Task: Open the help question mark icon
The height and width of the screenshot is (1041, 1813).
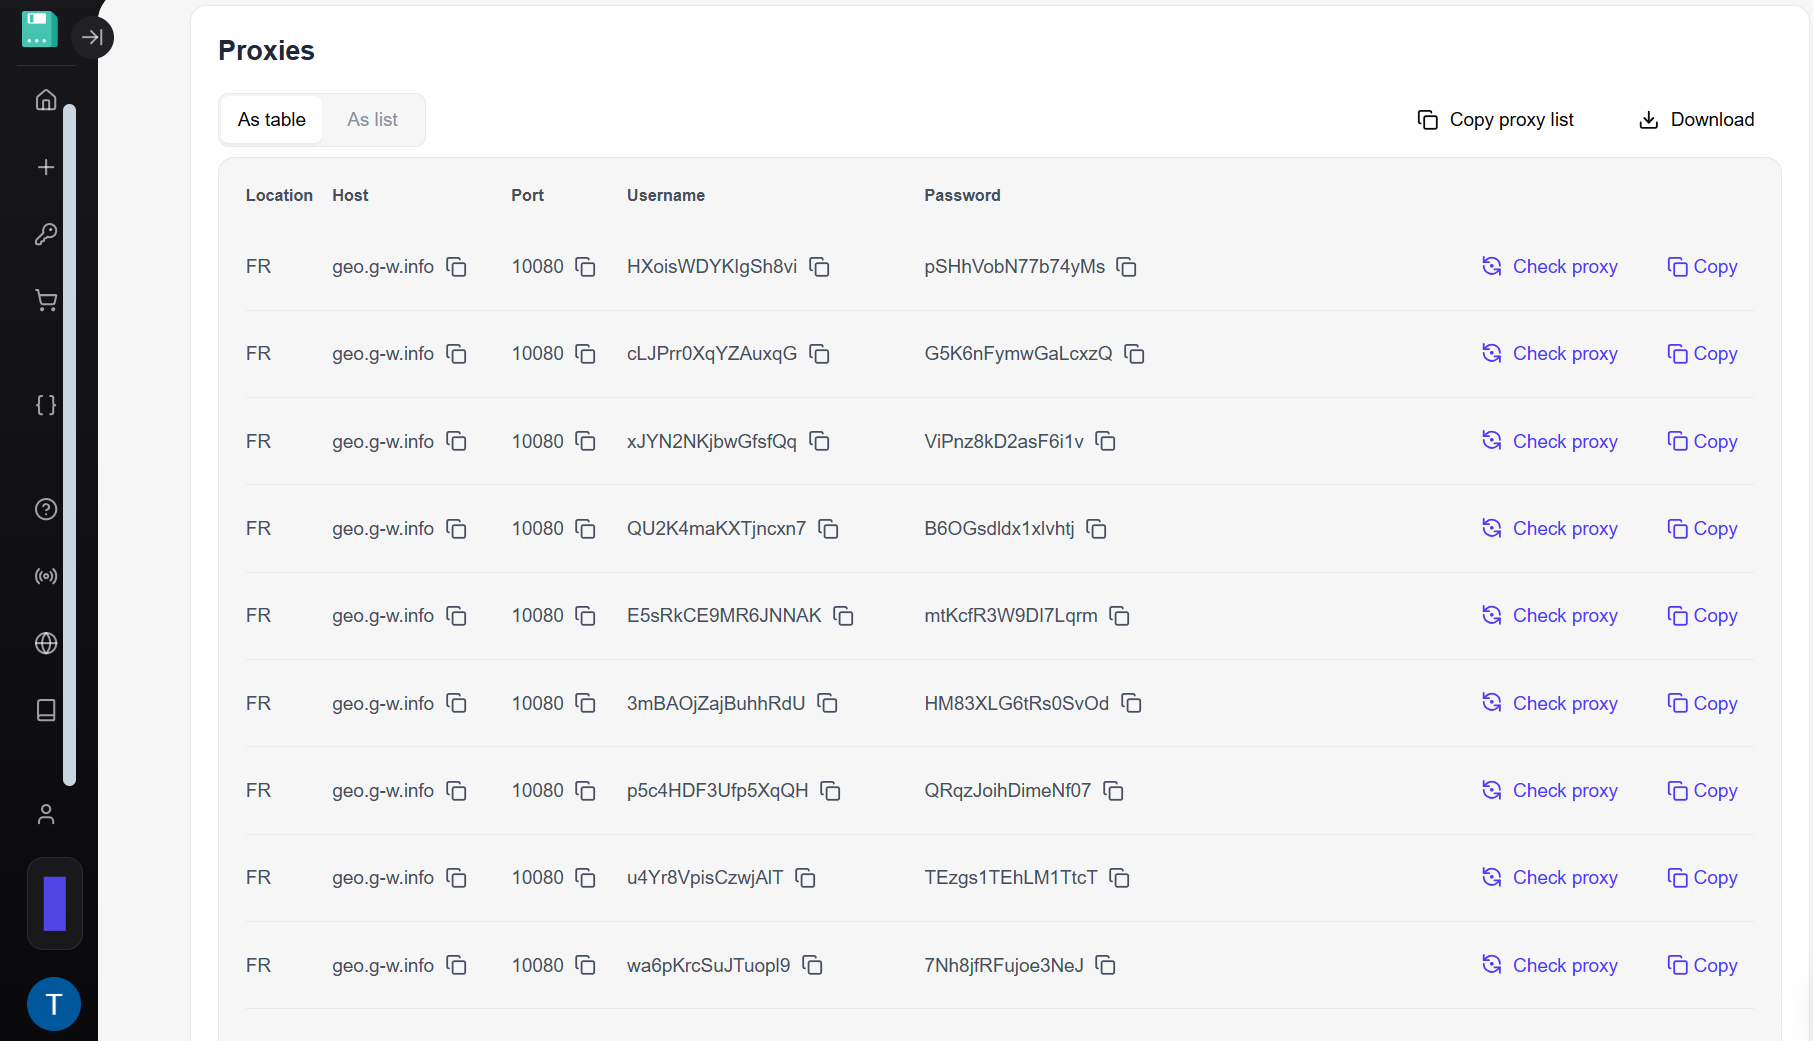Action: pyautogui.click(x=46, y=509)
